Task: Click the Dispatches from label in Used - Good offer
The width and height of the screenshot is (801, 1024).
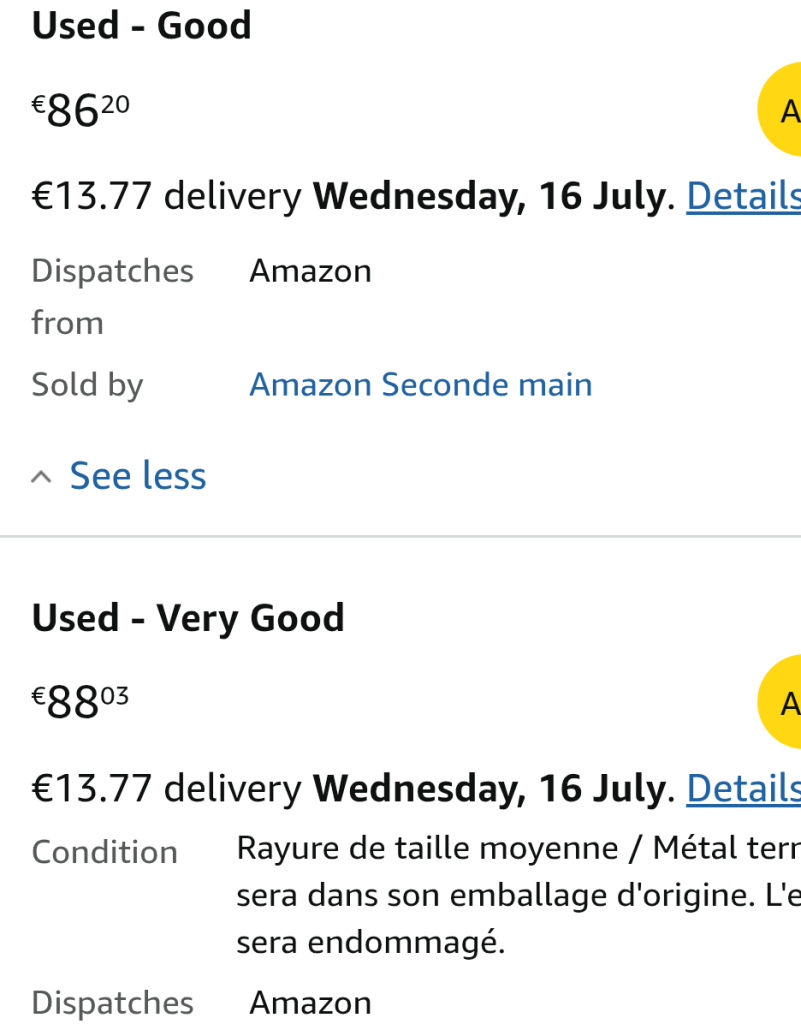Action: [112, 296]
